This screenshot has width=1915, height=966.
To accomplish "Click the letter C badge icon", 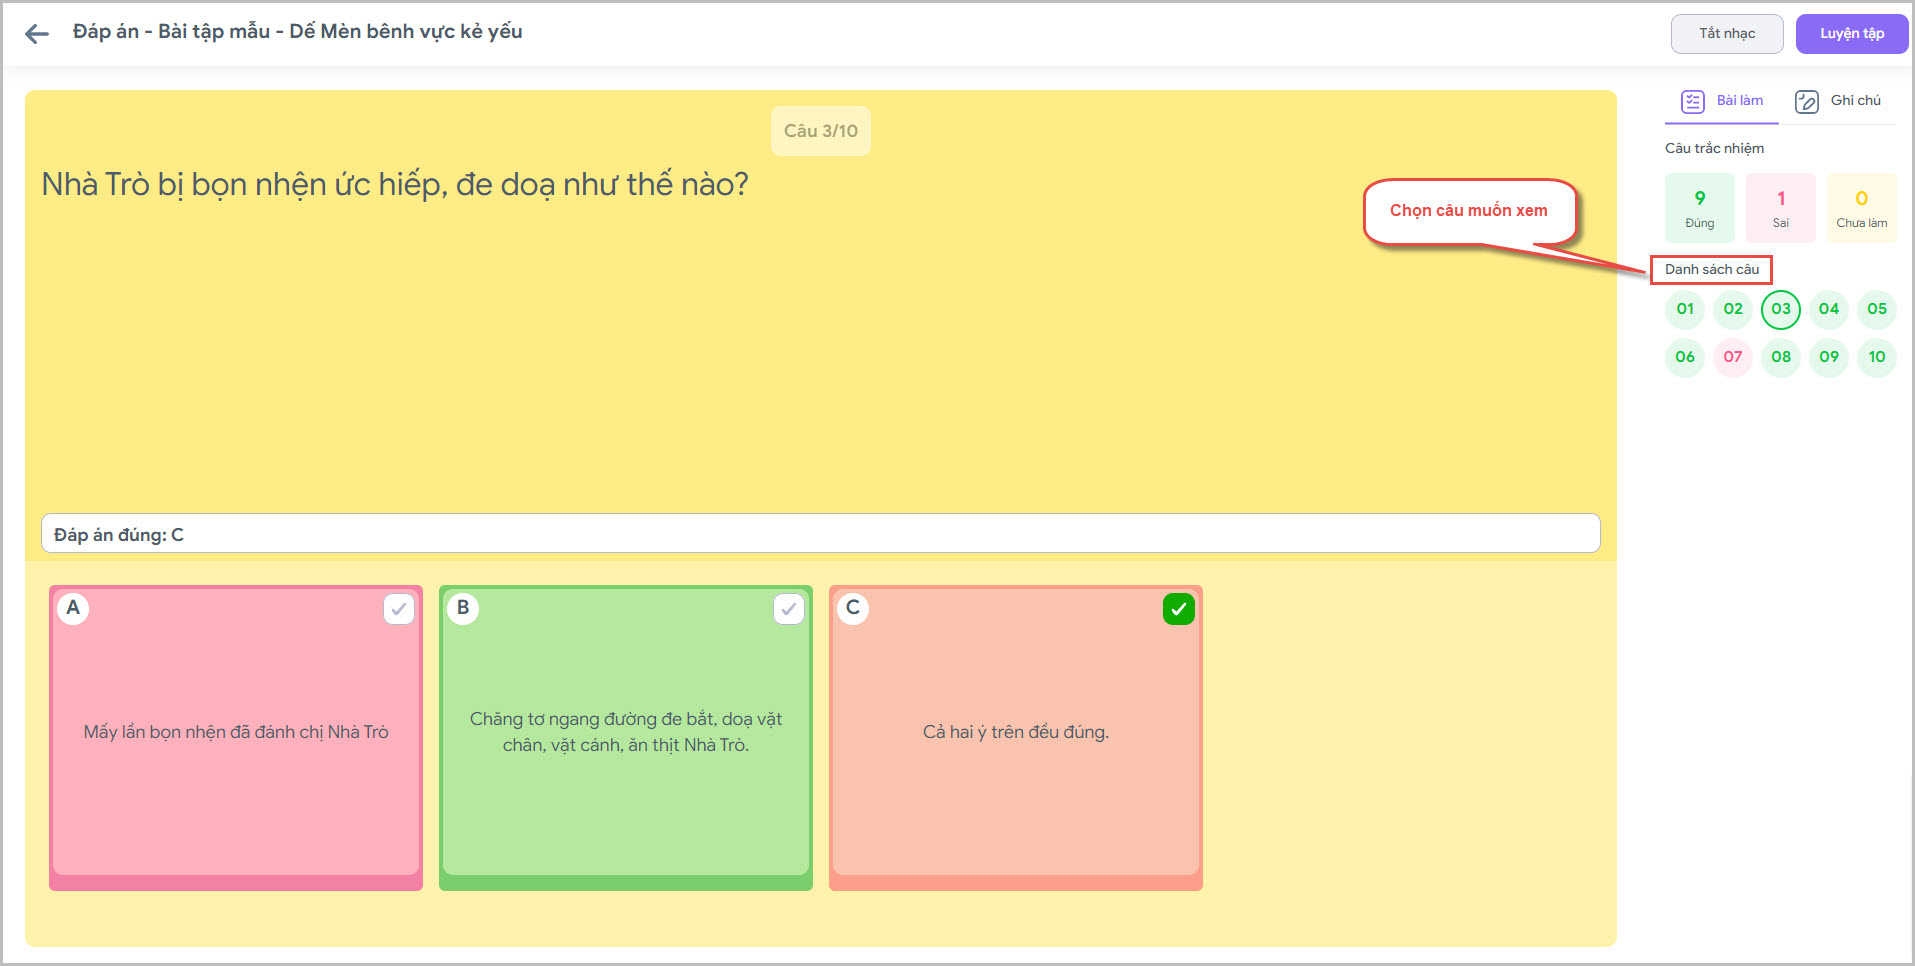I will tap(853, 608).
